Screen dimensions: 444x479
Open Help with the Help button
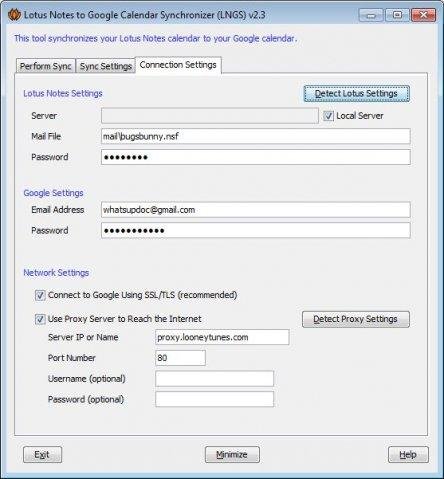pyautogui.click(x=408, y=455)
